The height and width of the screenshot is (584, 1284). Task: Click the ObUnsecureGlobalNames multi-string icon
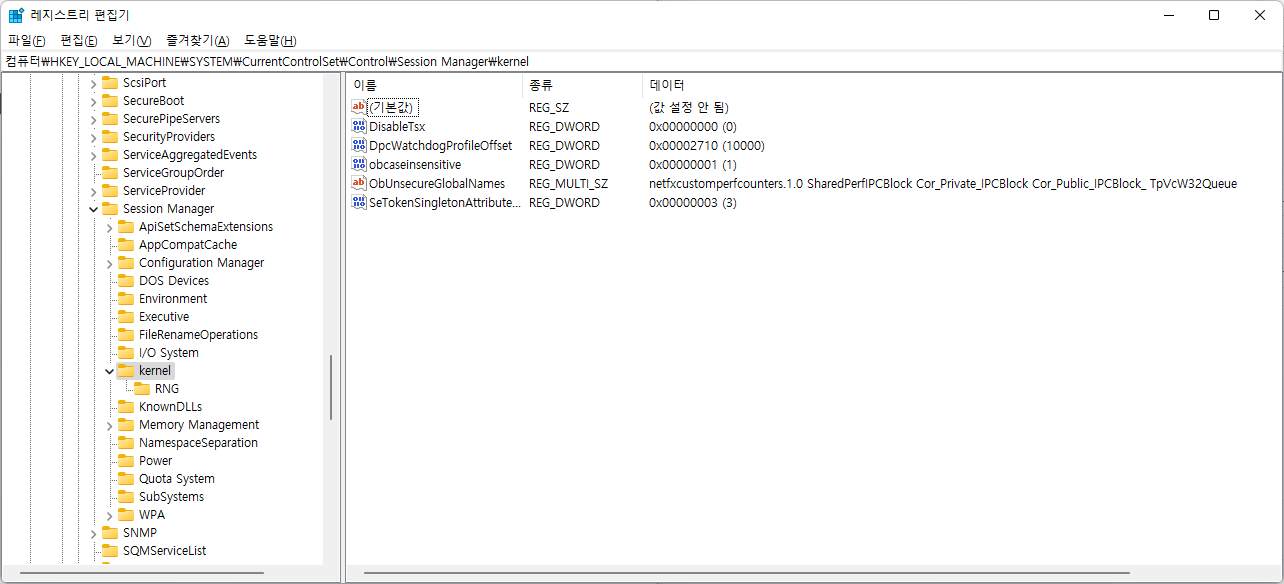(359, 183)
